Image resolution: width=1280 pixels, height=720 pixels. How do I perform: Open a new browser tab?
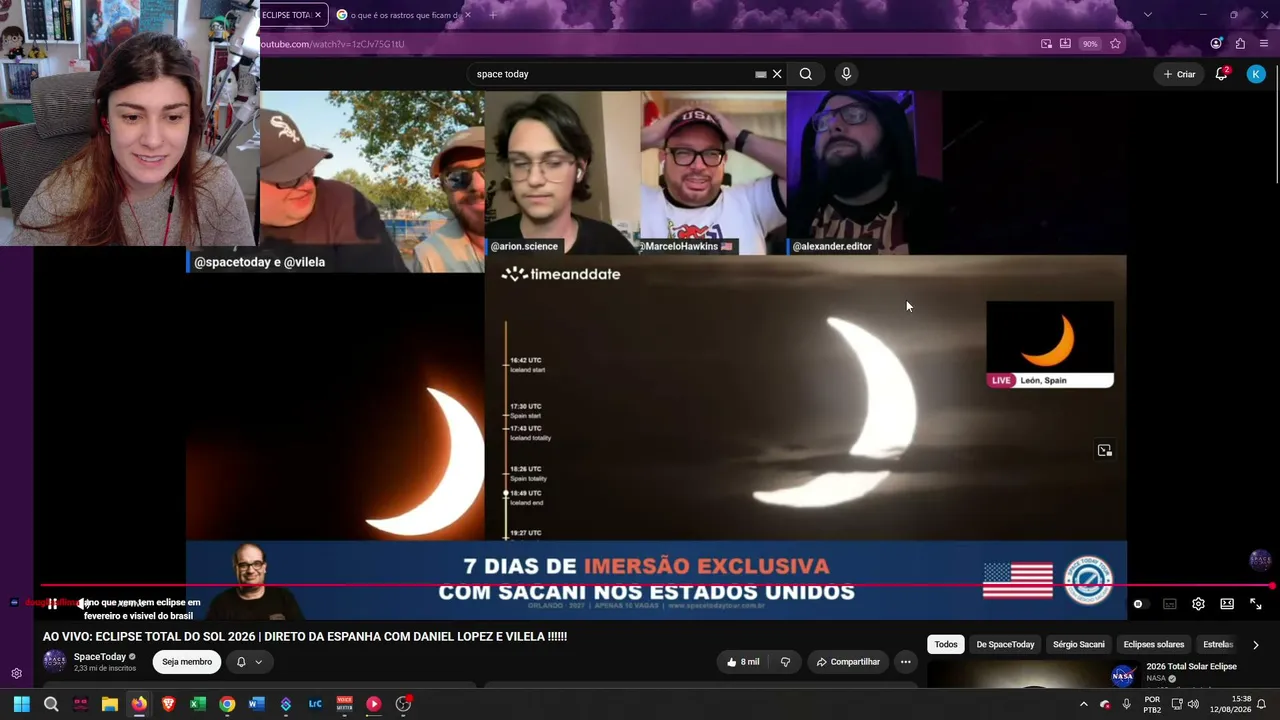493,15
